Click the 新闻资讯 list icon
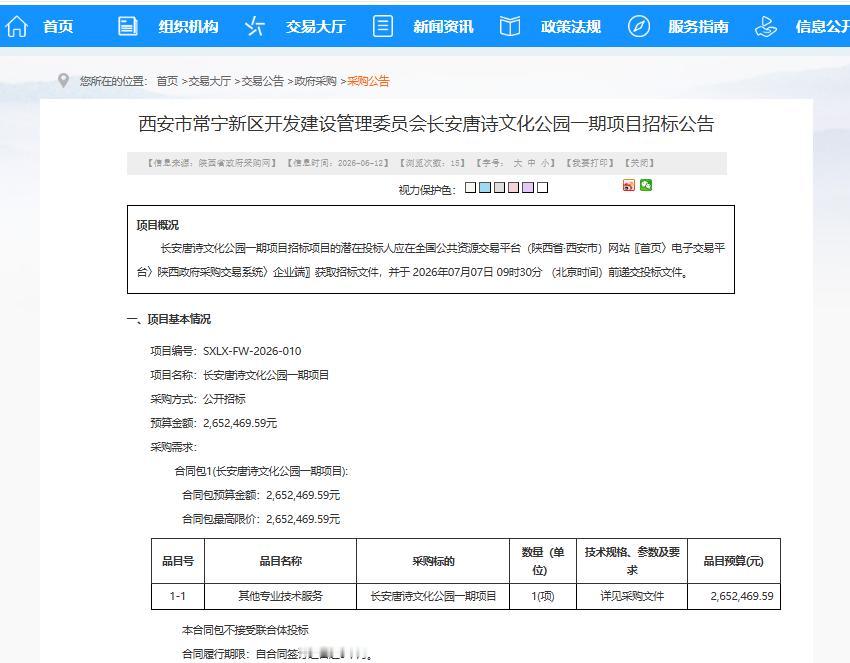850x663 pixels. [382, 26]
